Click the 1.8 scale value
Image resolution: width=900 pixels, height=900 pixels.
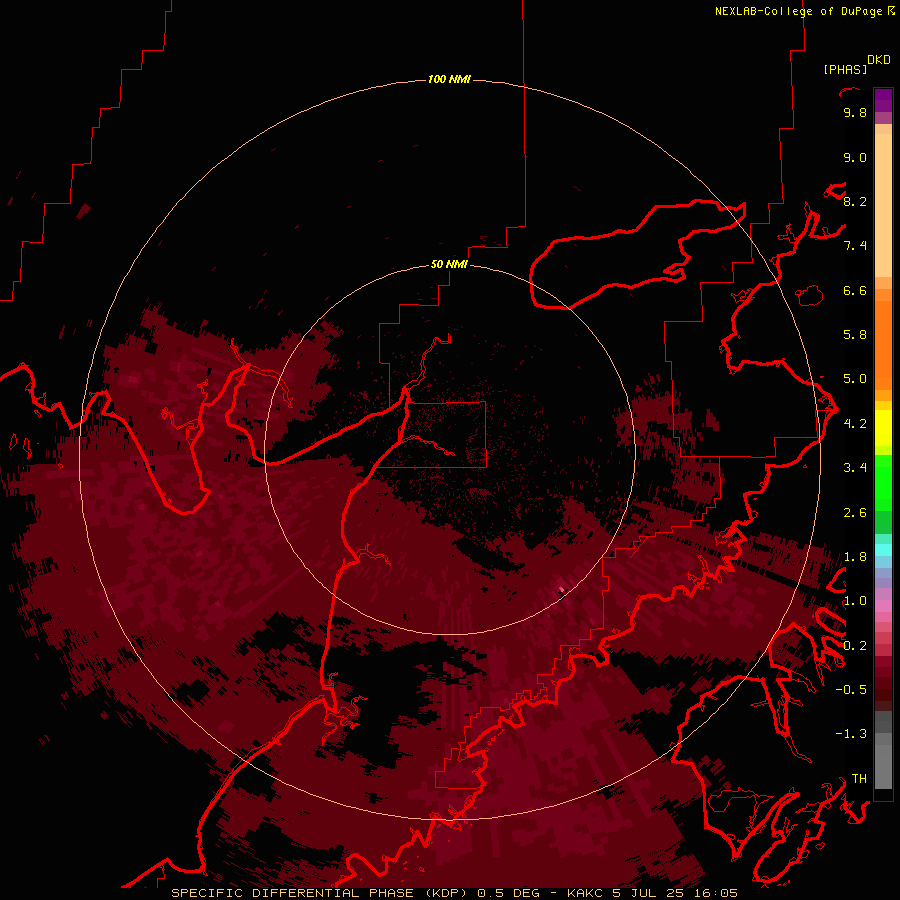click(x=855, y=557)
